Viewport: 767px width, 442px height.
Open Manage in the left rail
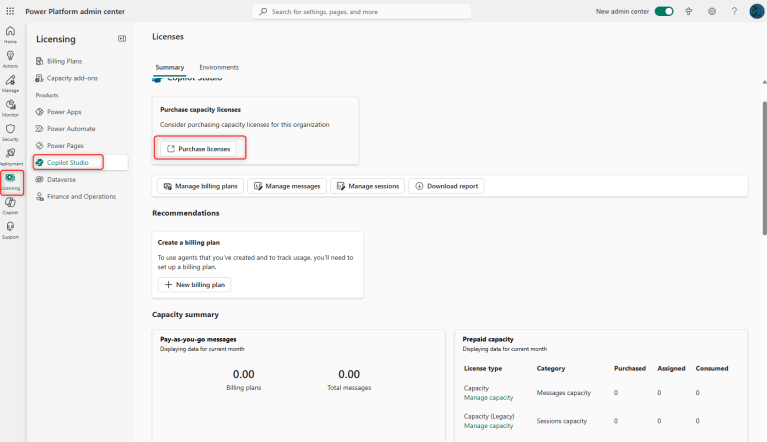pyautogui.click(x=10, y=84)
